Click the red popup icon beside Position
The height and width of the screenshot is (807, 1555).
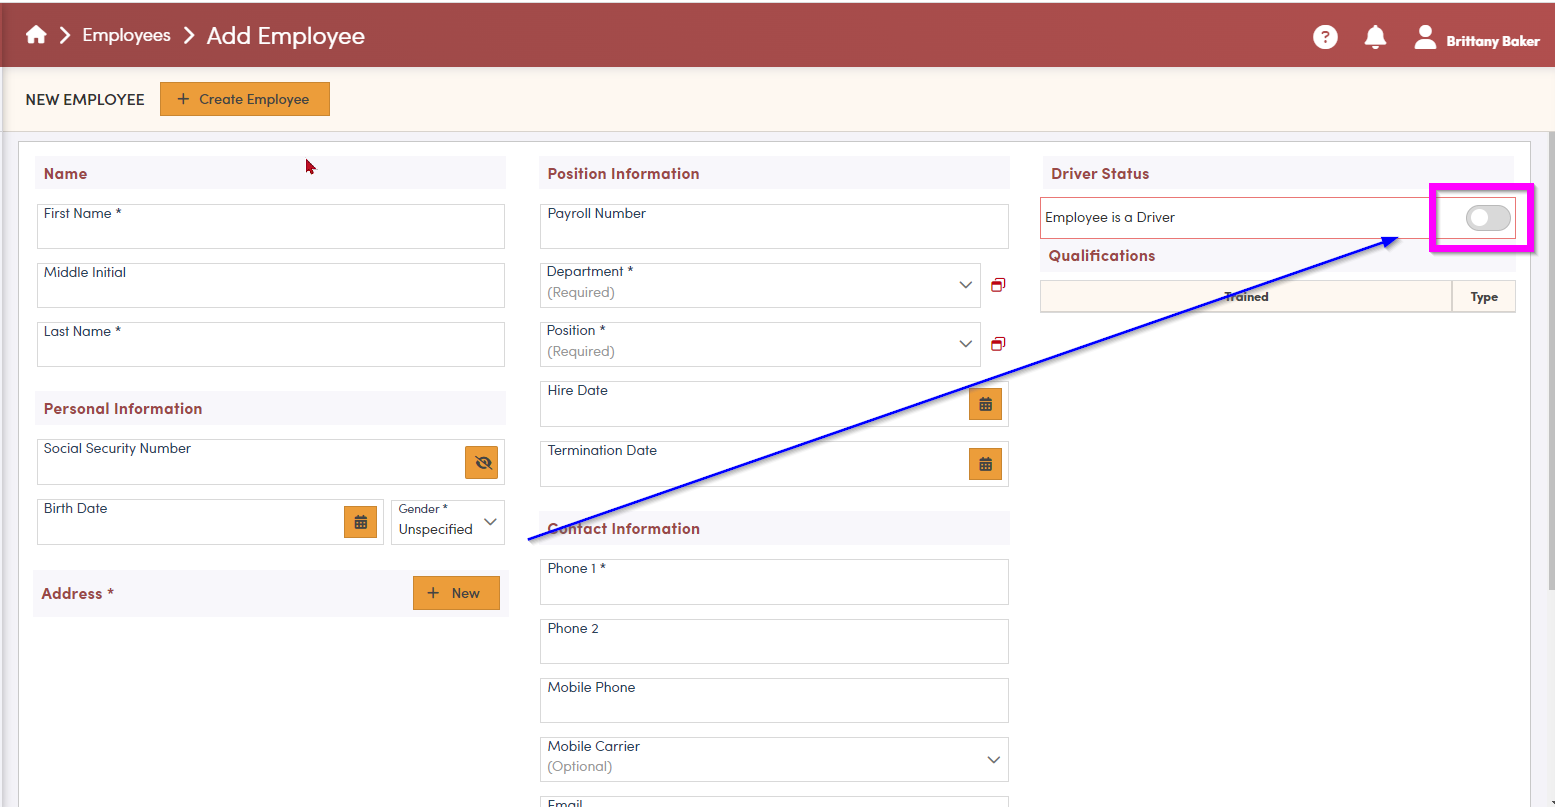coord(998,344)
